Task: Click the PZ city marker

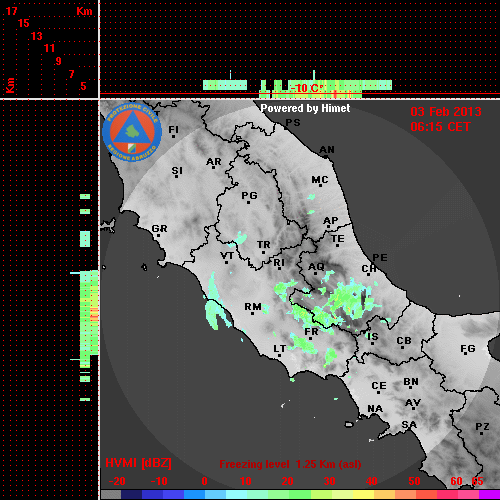Action: tap(482, 427)
